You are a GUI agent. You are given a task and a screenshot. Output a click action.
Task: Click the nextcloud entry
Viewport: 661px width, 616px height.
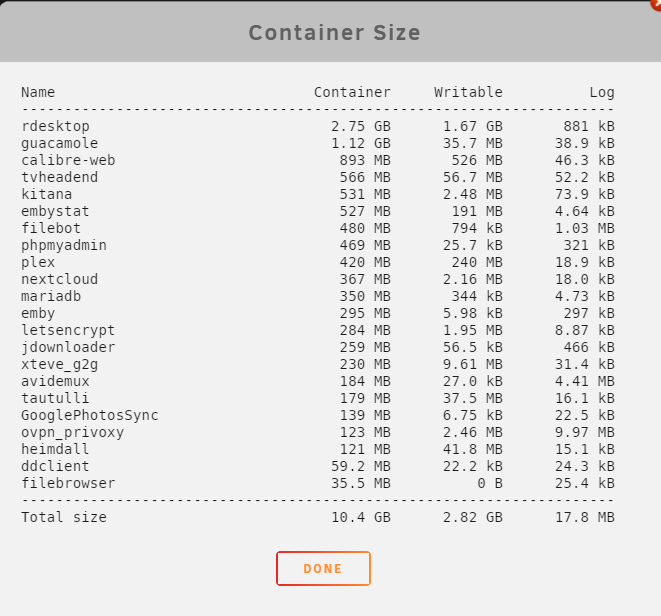59,279
